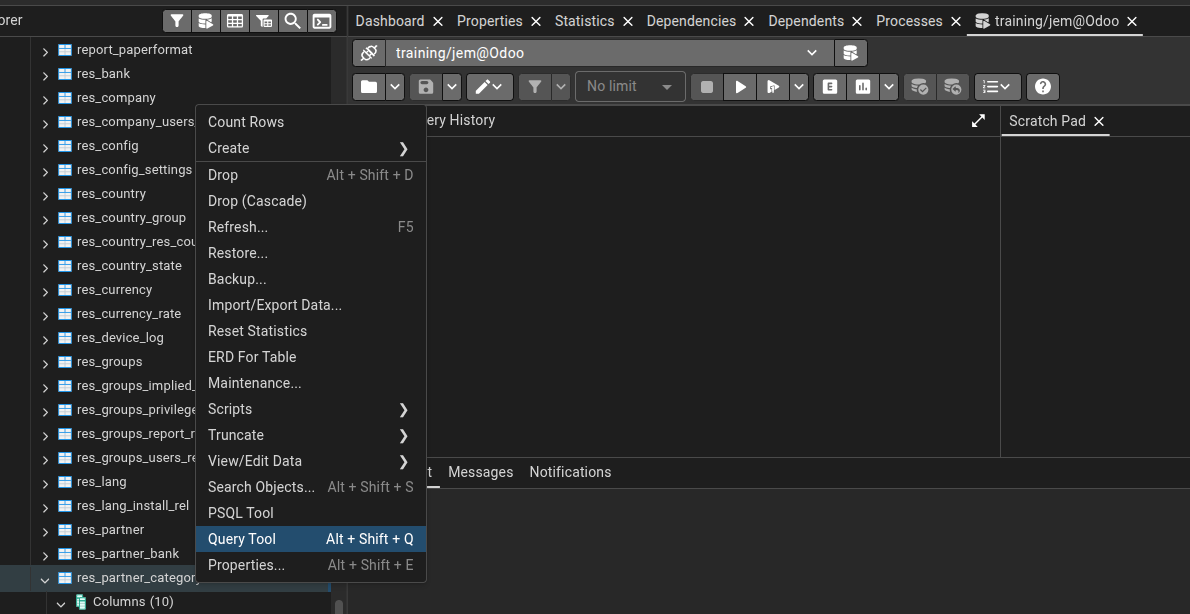Open the View/Edit Data submenu

pyautogui.click(x=311, y=461)
